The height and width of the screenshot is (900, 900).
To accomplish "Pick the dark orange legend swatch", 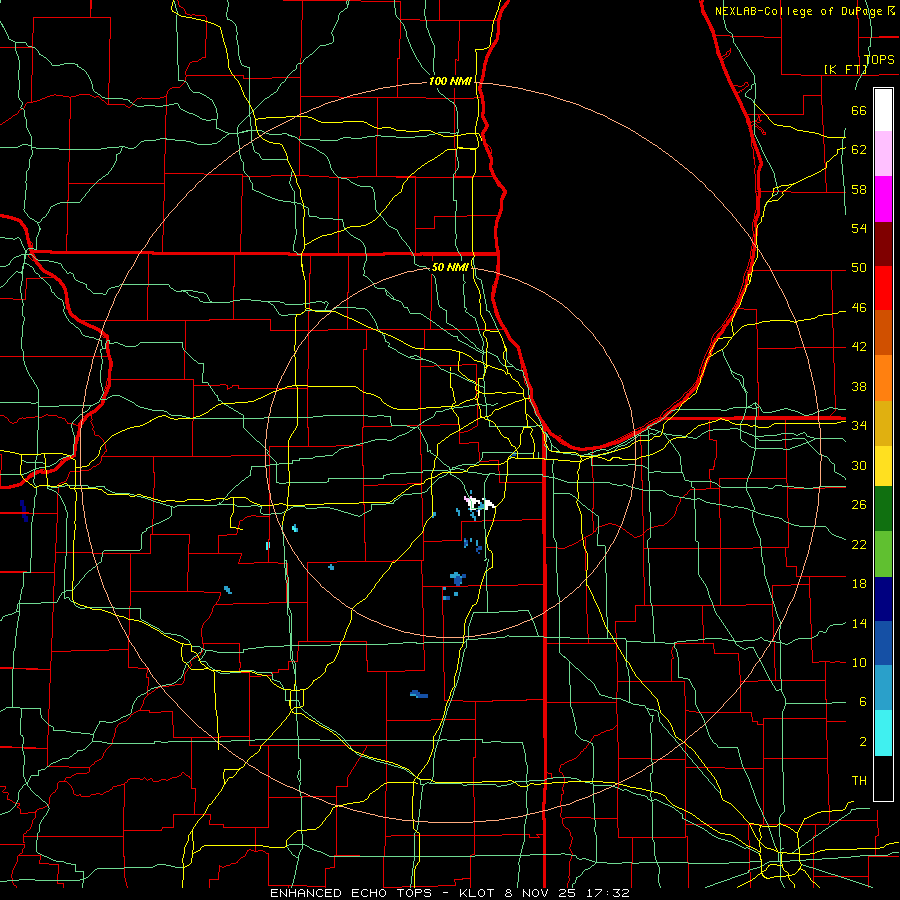I will click(x=883, y=333).
